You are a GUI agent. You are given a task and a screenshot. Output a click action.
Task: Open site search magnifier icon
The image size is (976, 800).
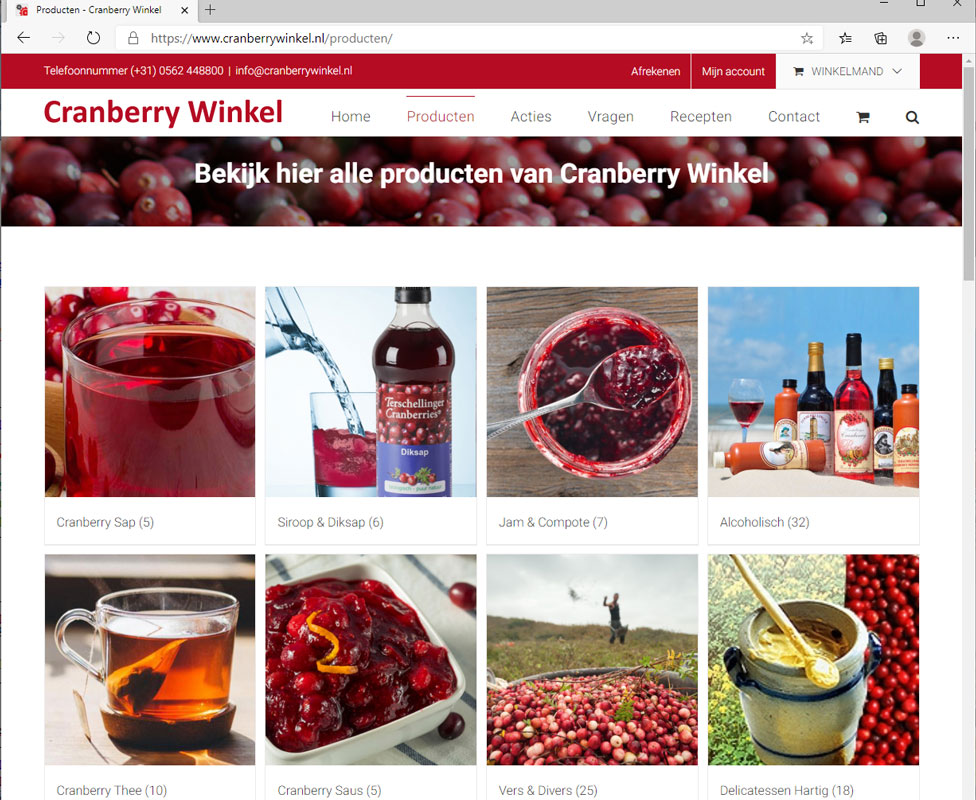(912, 117)
